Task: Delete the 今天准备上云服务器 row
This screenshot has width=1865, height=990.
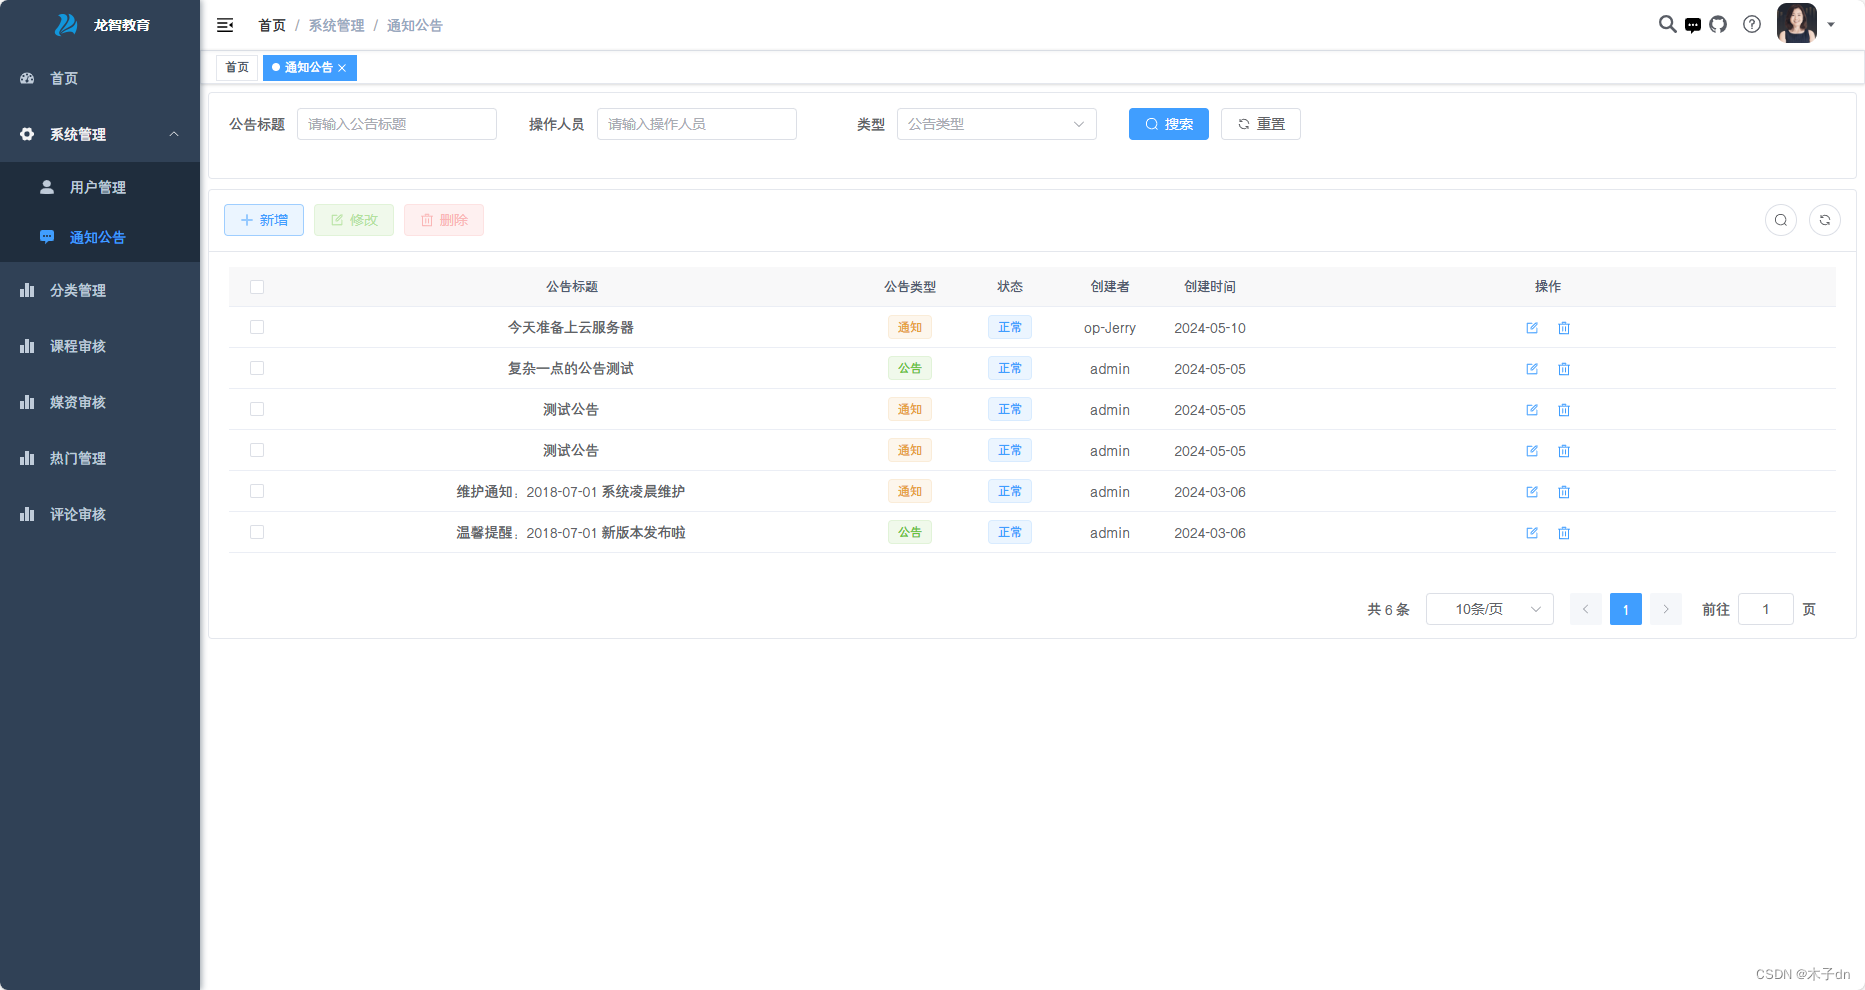Action: (x=1564, y=328)
